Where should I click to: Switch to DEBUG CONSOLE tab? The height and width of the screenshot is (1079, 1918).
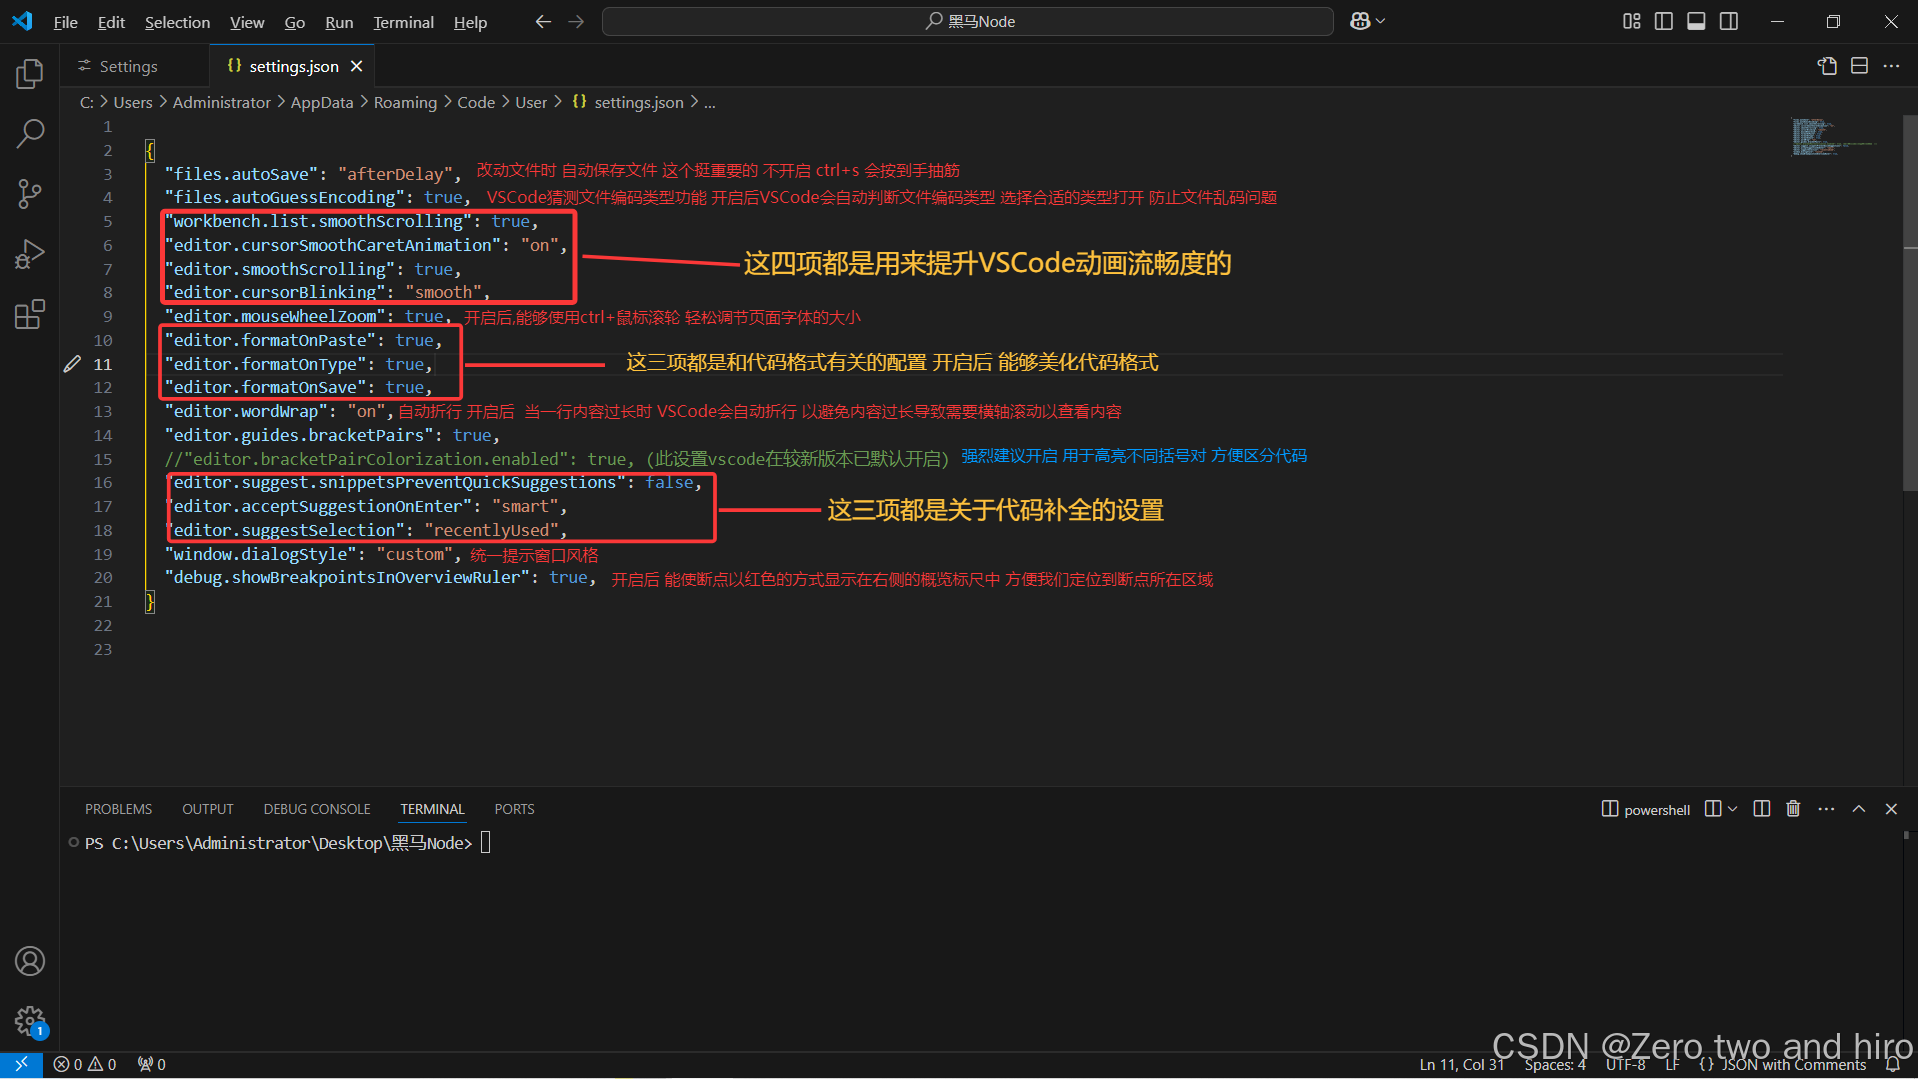point(317,809)
